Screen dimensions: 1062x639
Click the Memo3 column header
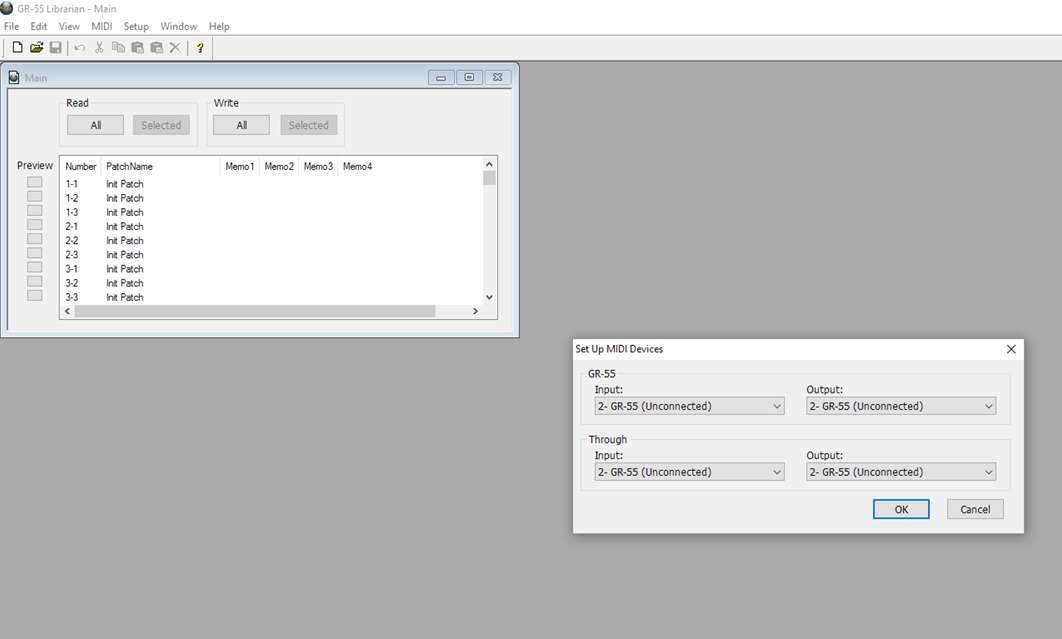pos(318,166)
